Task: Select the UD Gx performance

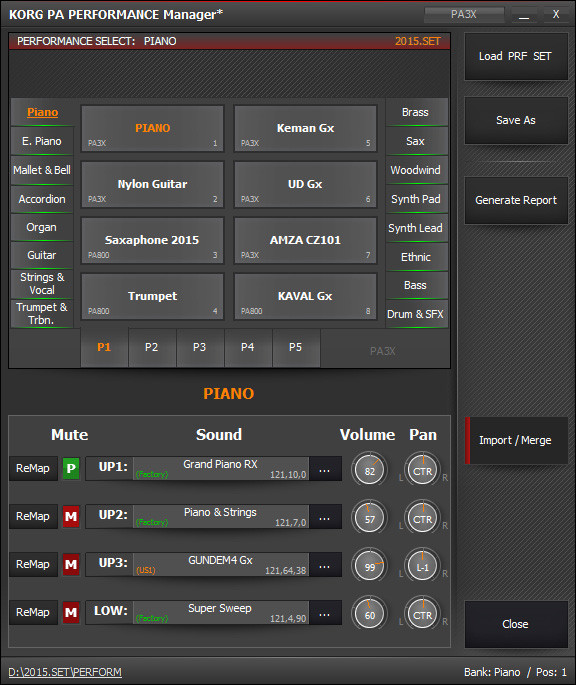Action: coord(305,184)
